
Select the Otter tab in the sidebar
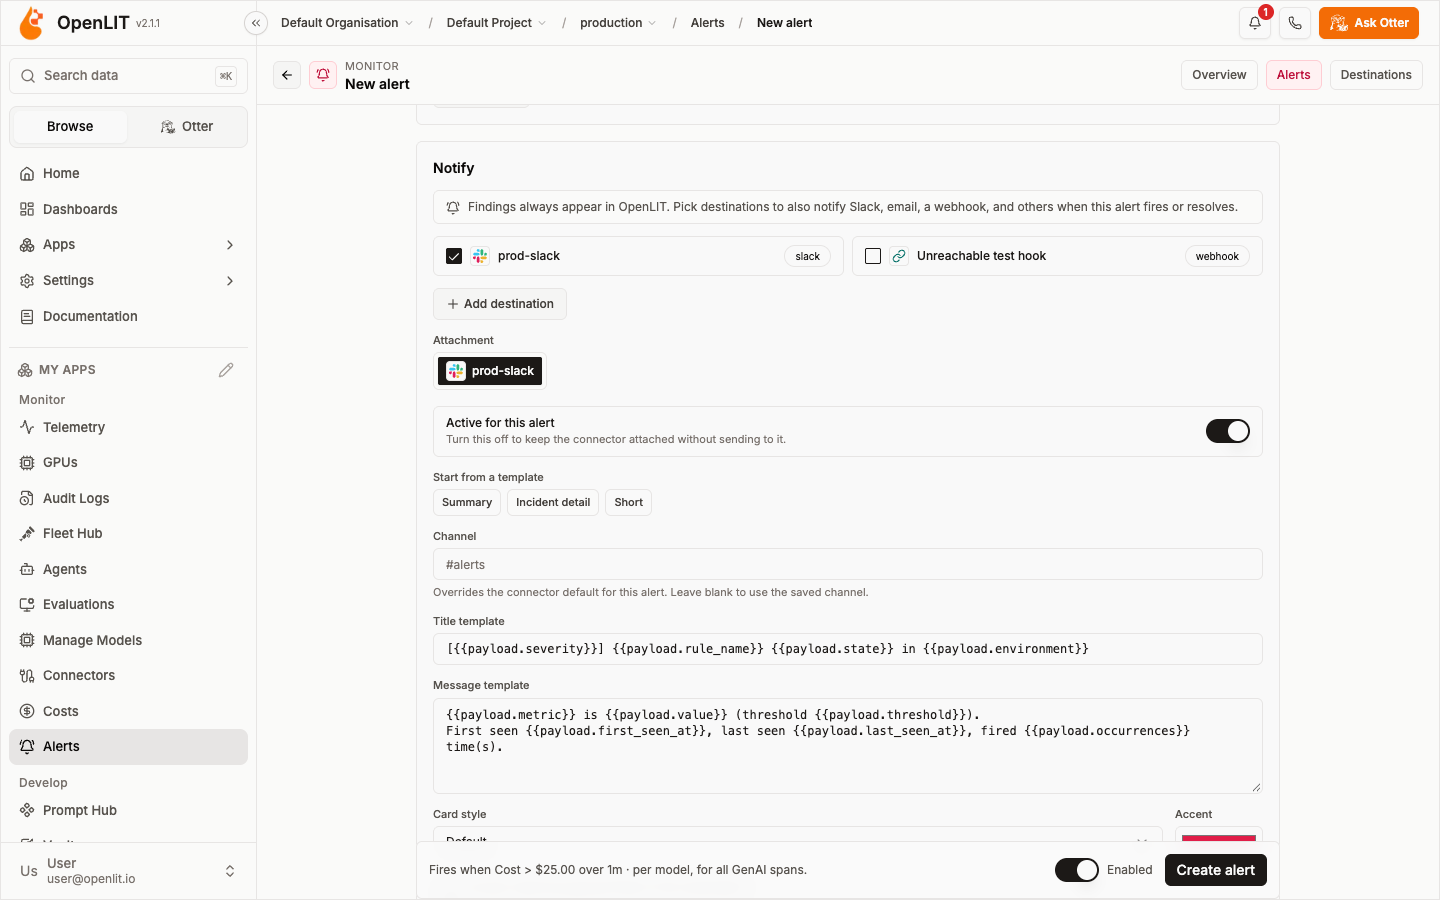pos(187,127)
